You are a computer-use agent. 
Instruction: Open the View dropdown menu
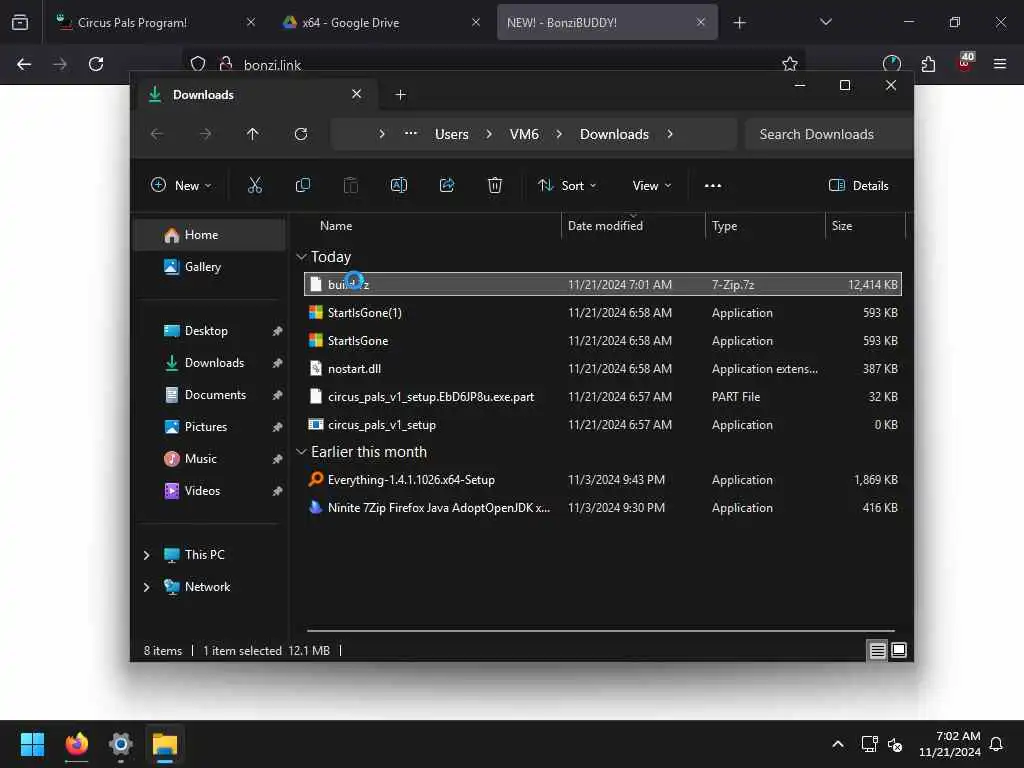point(652,185)
